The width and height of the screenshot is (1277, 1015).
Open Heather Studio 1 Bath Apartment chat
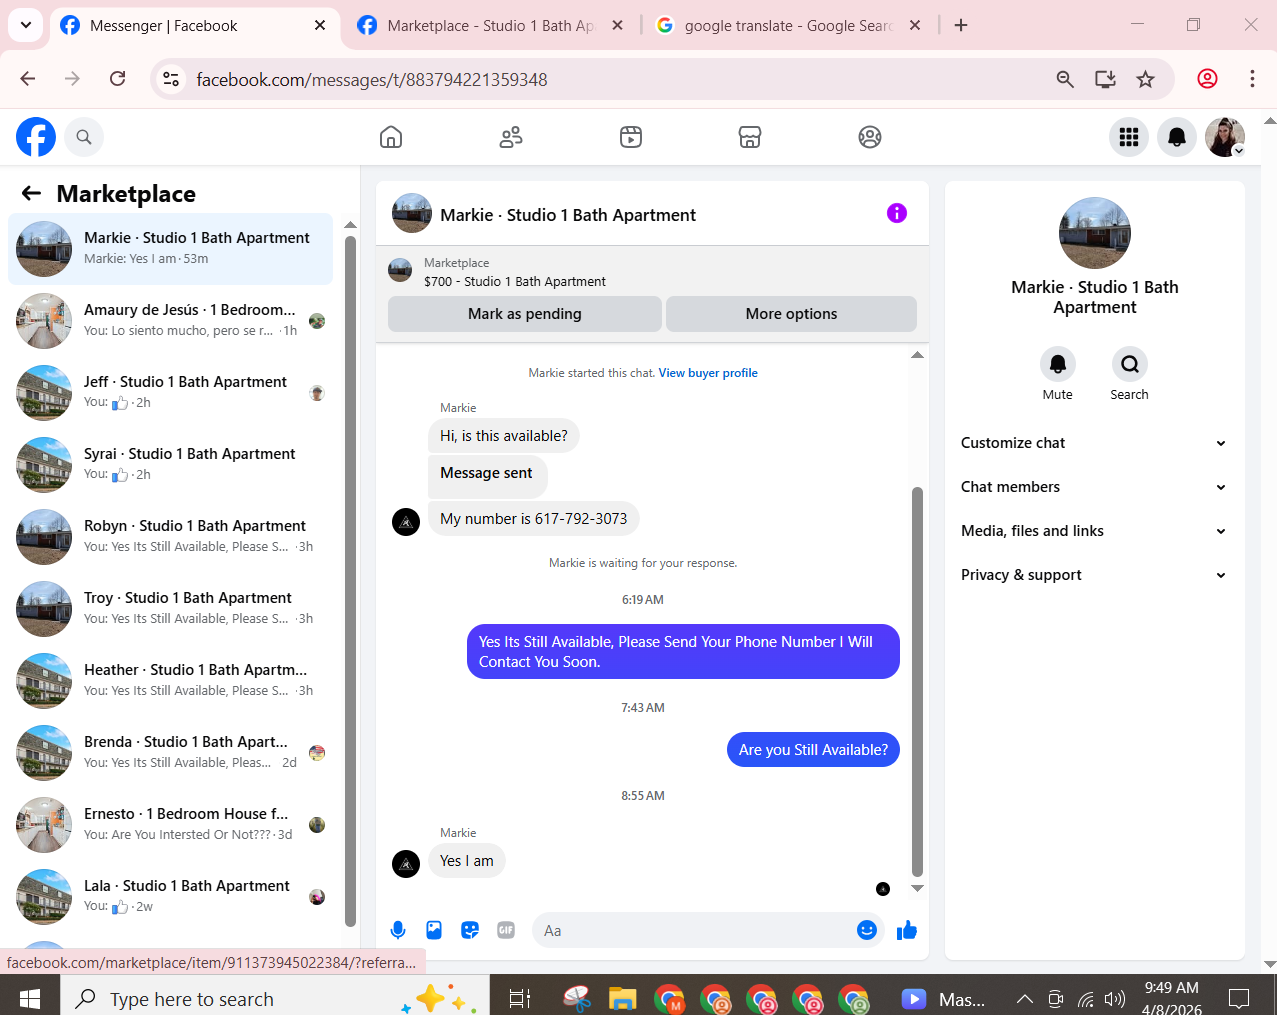[x=170, y=681]
